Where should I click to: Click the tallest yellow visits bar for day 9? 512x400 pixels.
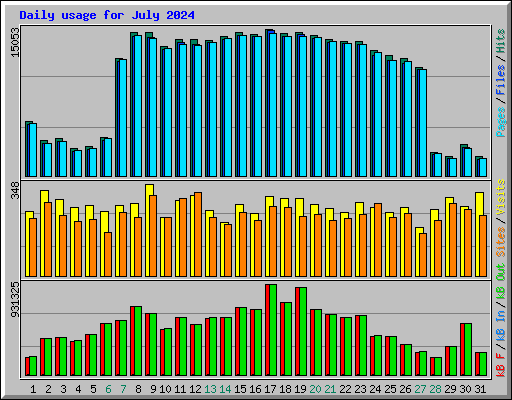point(149,230)
